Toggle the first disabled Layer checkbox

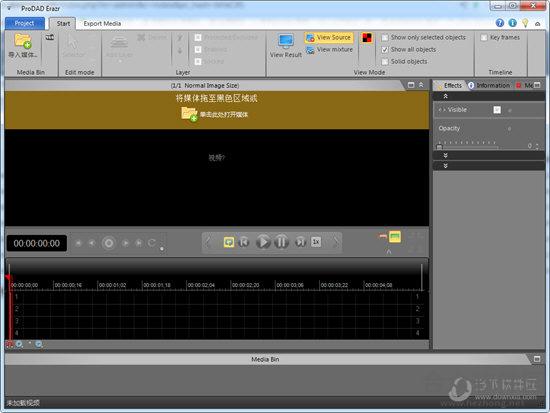point(198,37)
